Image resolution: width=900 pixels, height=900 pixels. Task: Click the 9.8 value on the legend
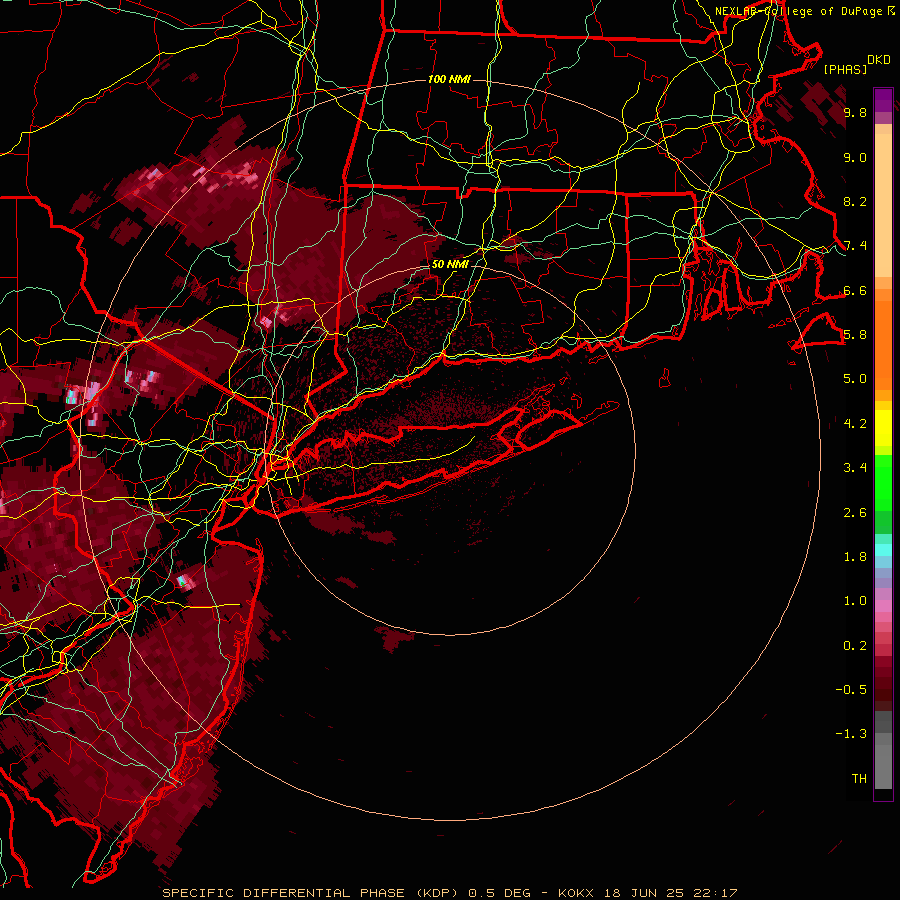855,112
